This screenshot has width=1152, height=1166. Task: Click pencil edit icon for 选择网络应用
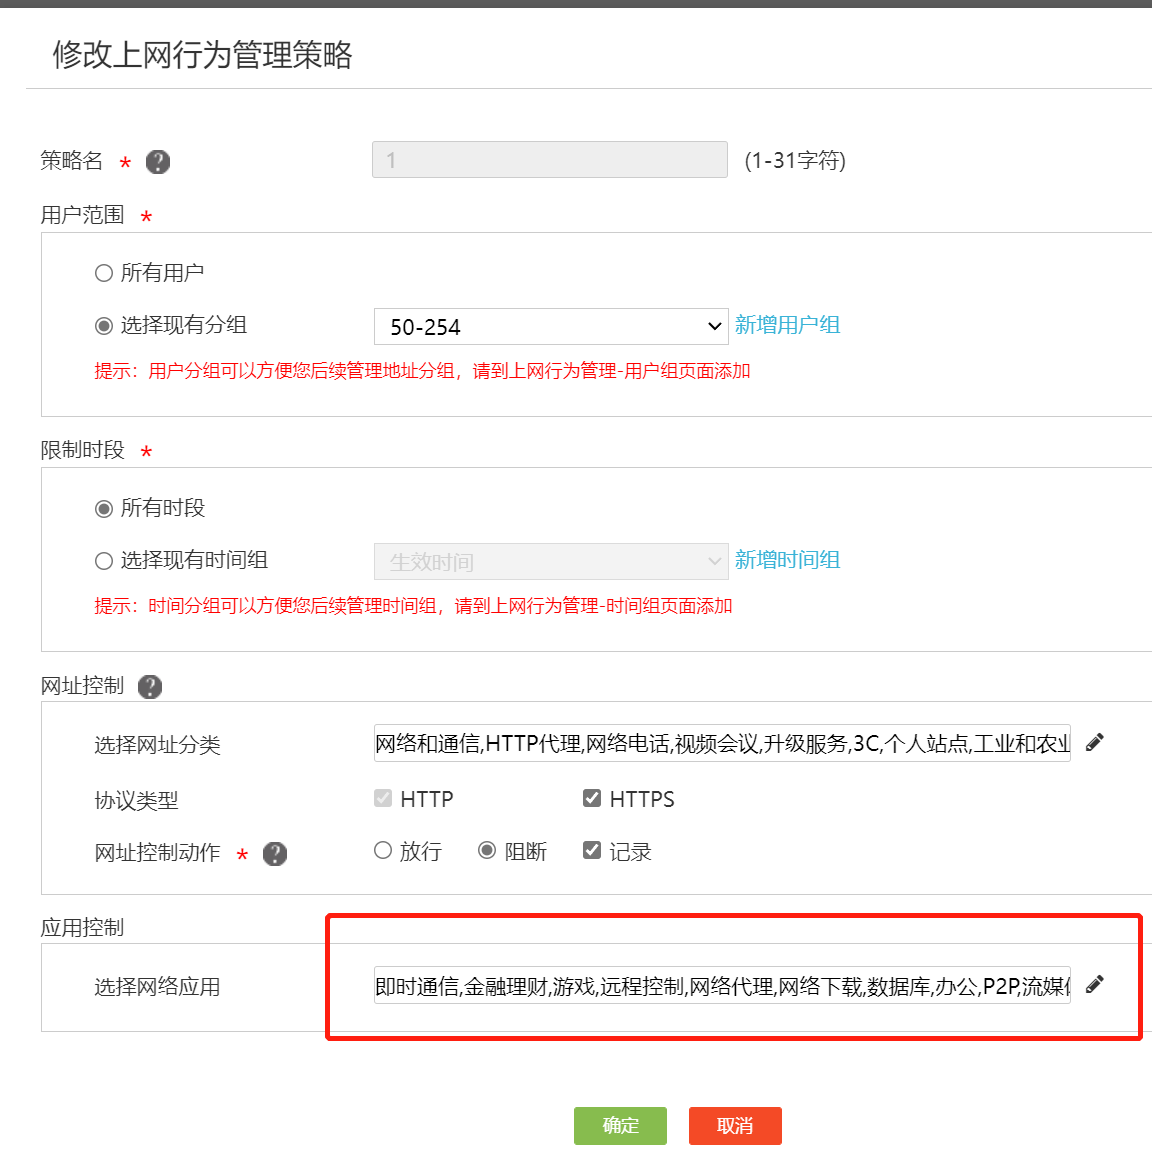[x=1095, y=985]
